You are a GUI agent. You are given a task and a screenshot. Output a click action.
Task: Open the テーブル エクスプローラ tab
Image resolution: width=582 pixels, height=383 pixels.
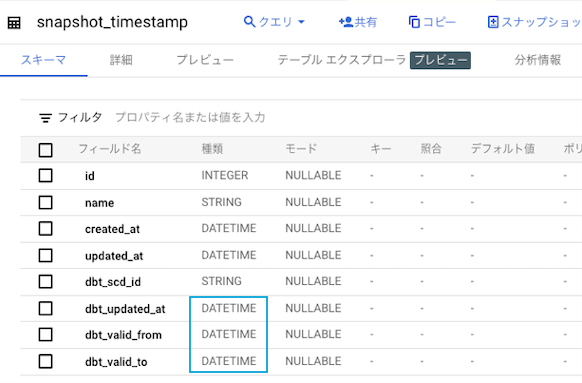(x=341, y=60)
